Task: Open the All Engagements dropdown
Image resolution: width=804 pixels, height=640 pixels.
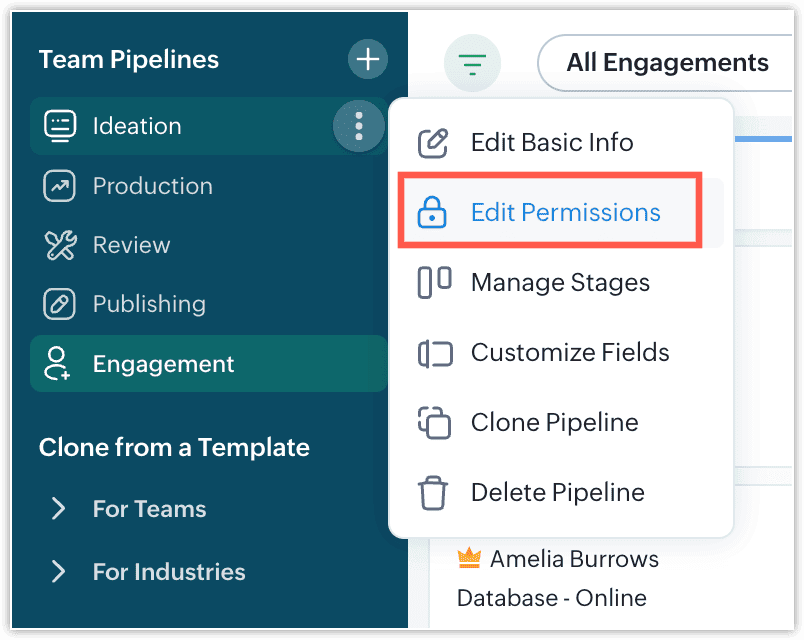Action: pyautogui.click(x=666, y=64)
